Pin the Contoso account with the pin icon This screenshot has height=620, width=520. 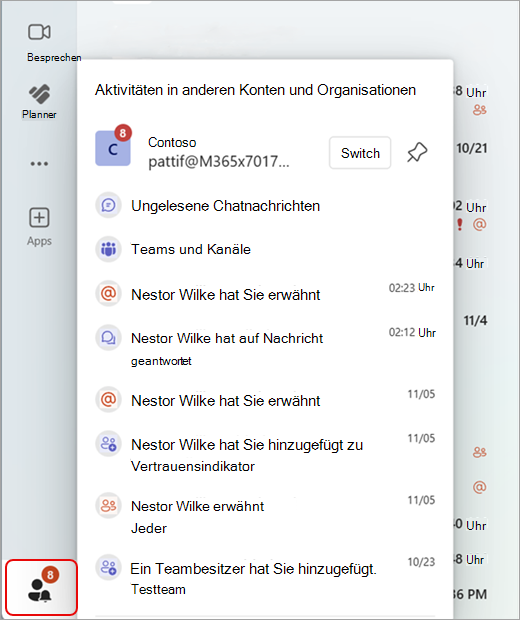417,152
